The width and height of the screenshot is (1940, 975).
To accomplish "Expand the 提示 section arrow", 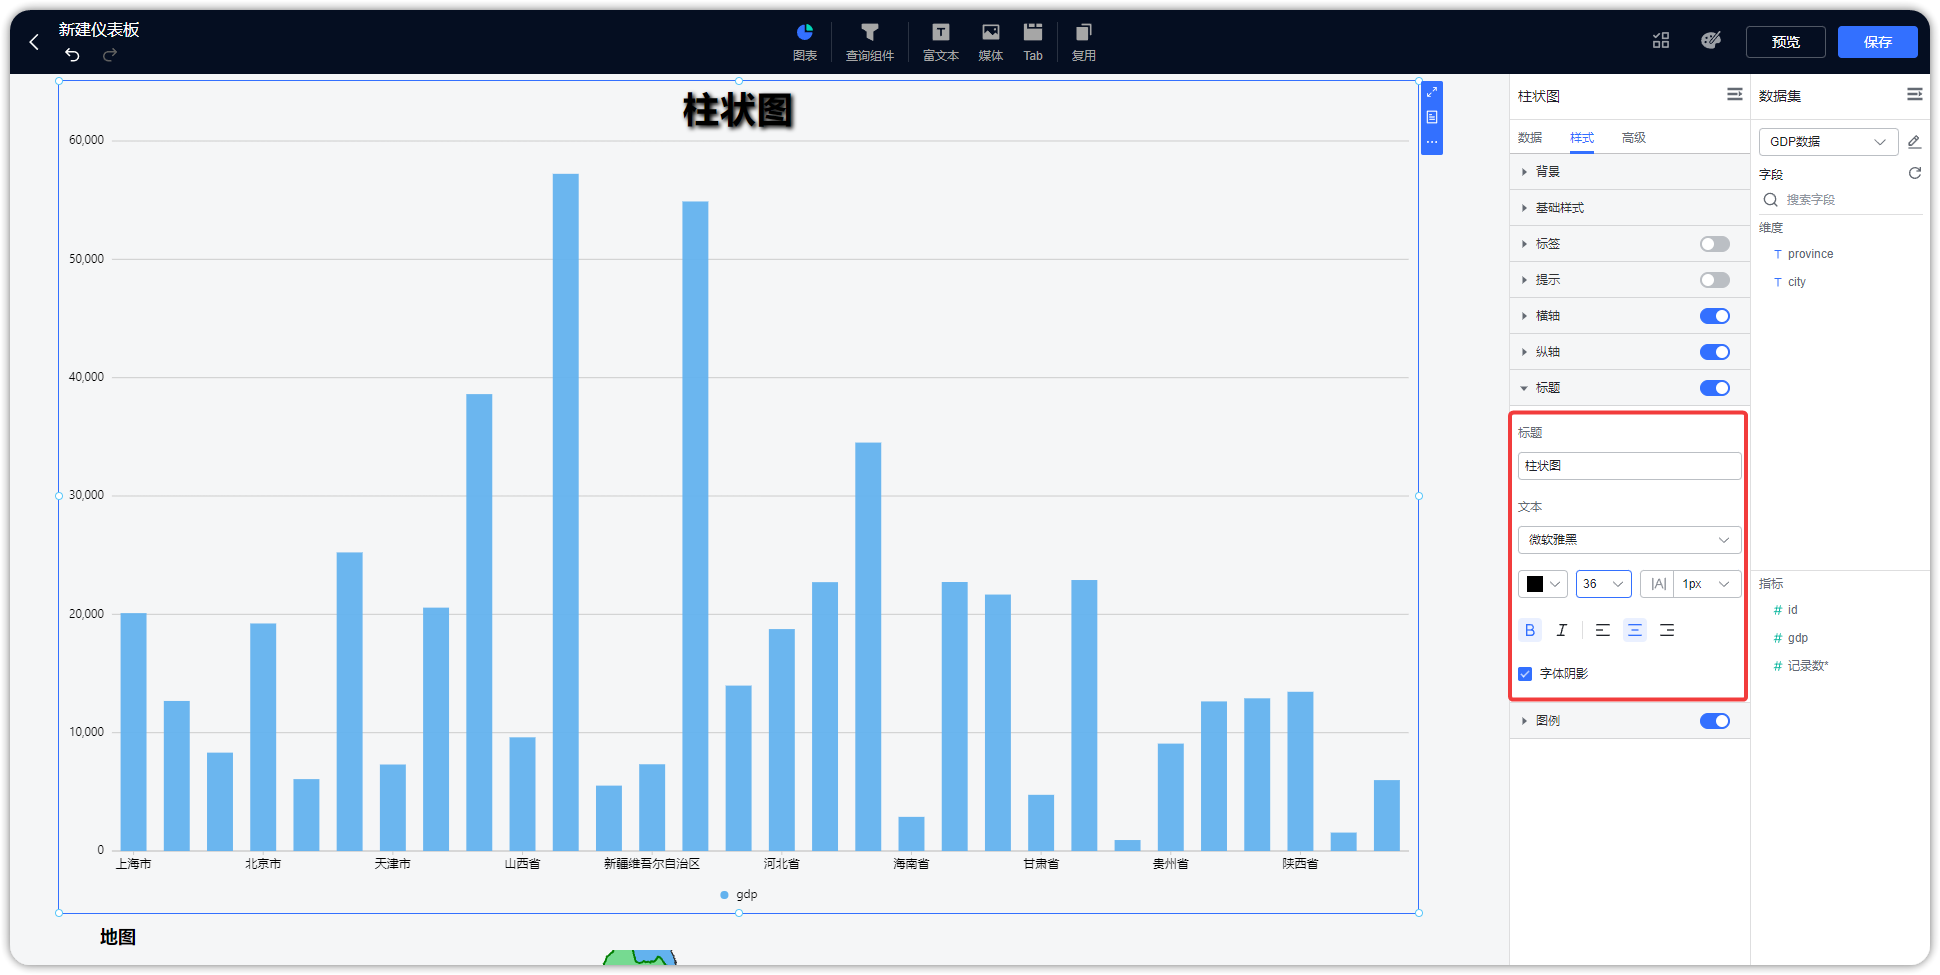I will pos(1524,280).
